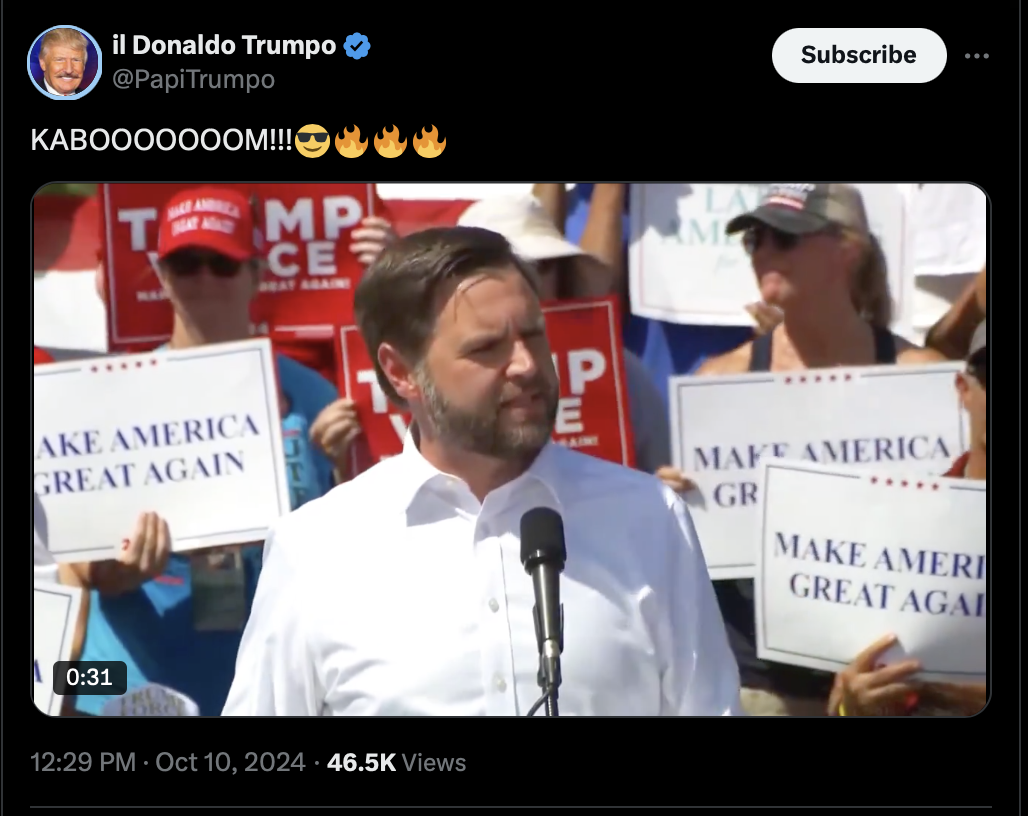
Task: Click the last fire emoji
Action: [x=429, y=140]
